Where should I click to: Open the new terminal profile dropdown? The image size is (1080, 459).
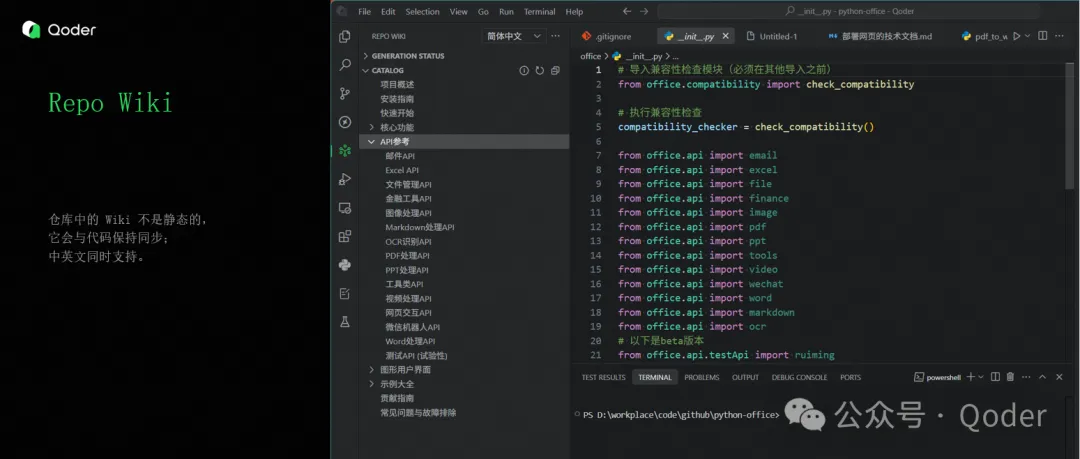coord(981,377)
